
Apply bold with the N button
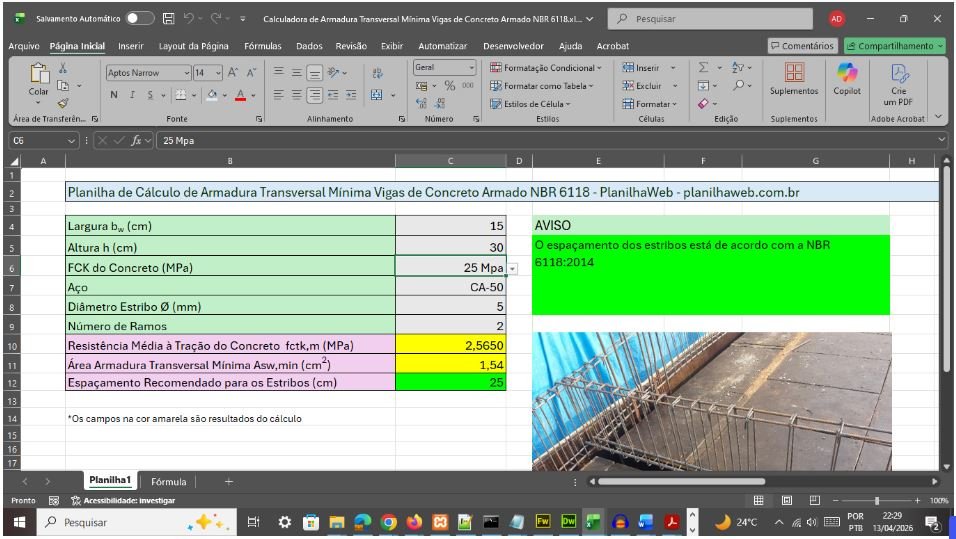pos(114,95)
